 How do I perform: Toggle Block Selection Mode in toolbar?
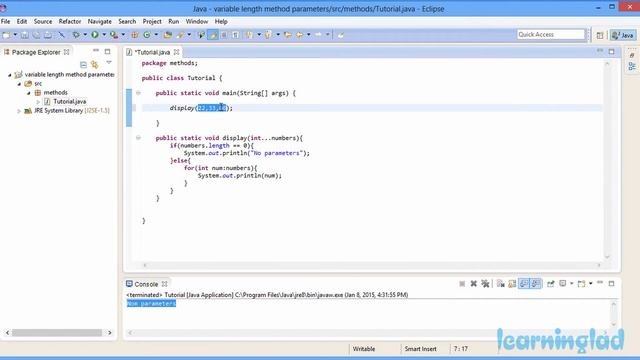(224, 35)
